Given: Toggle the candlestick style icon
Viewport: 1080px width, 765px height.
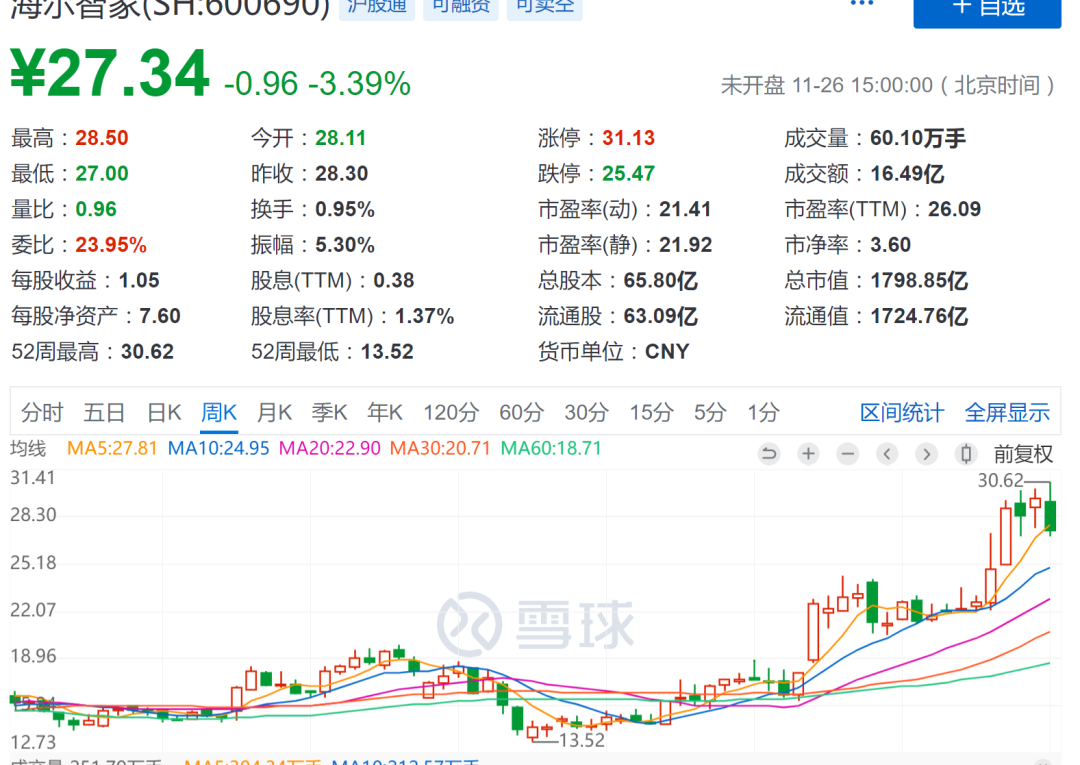Looking at the screenshot, I should click(966, 454).
